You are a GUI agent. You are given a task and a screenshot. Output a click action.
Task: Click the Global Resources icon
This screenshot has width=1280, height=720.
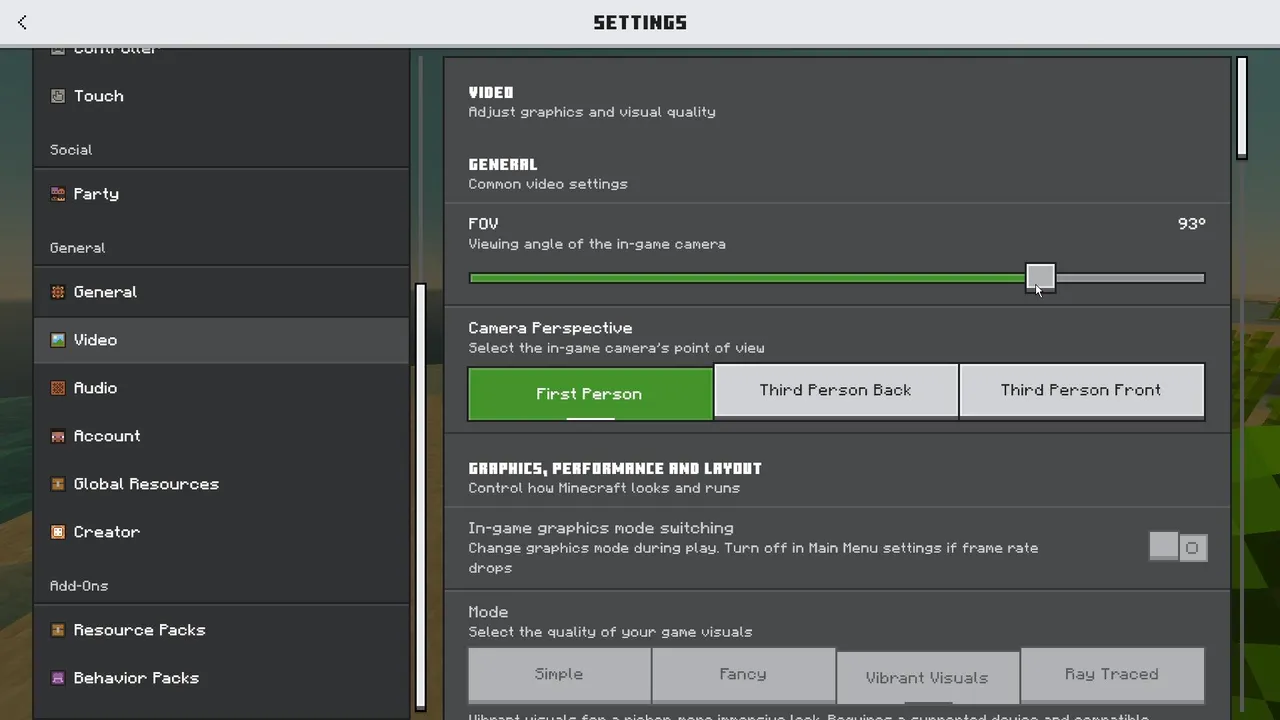coord(58,484)
